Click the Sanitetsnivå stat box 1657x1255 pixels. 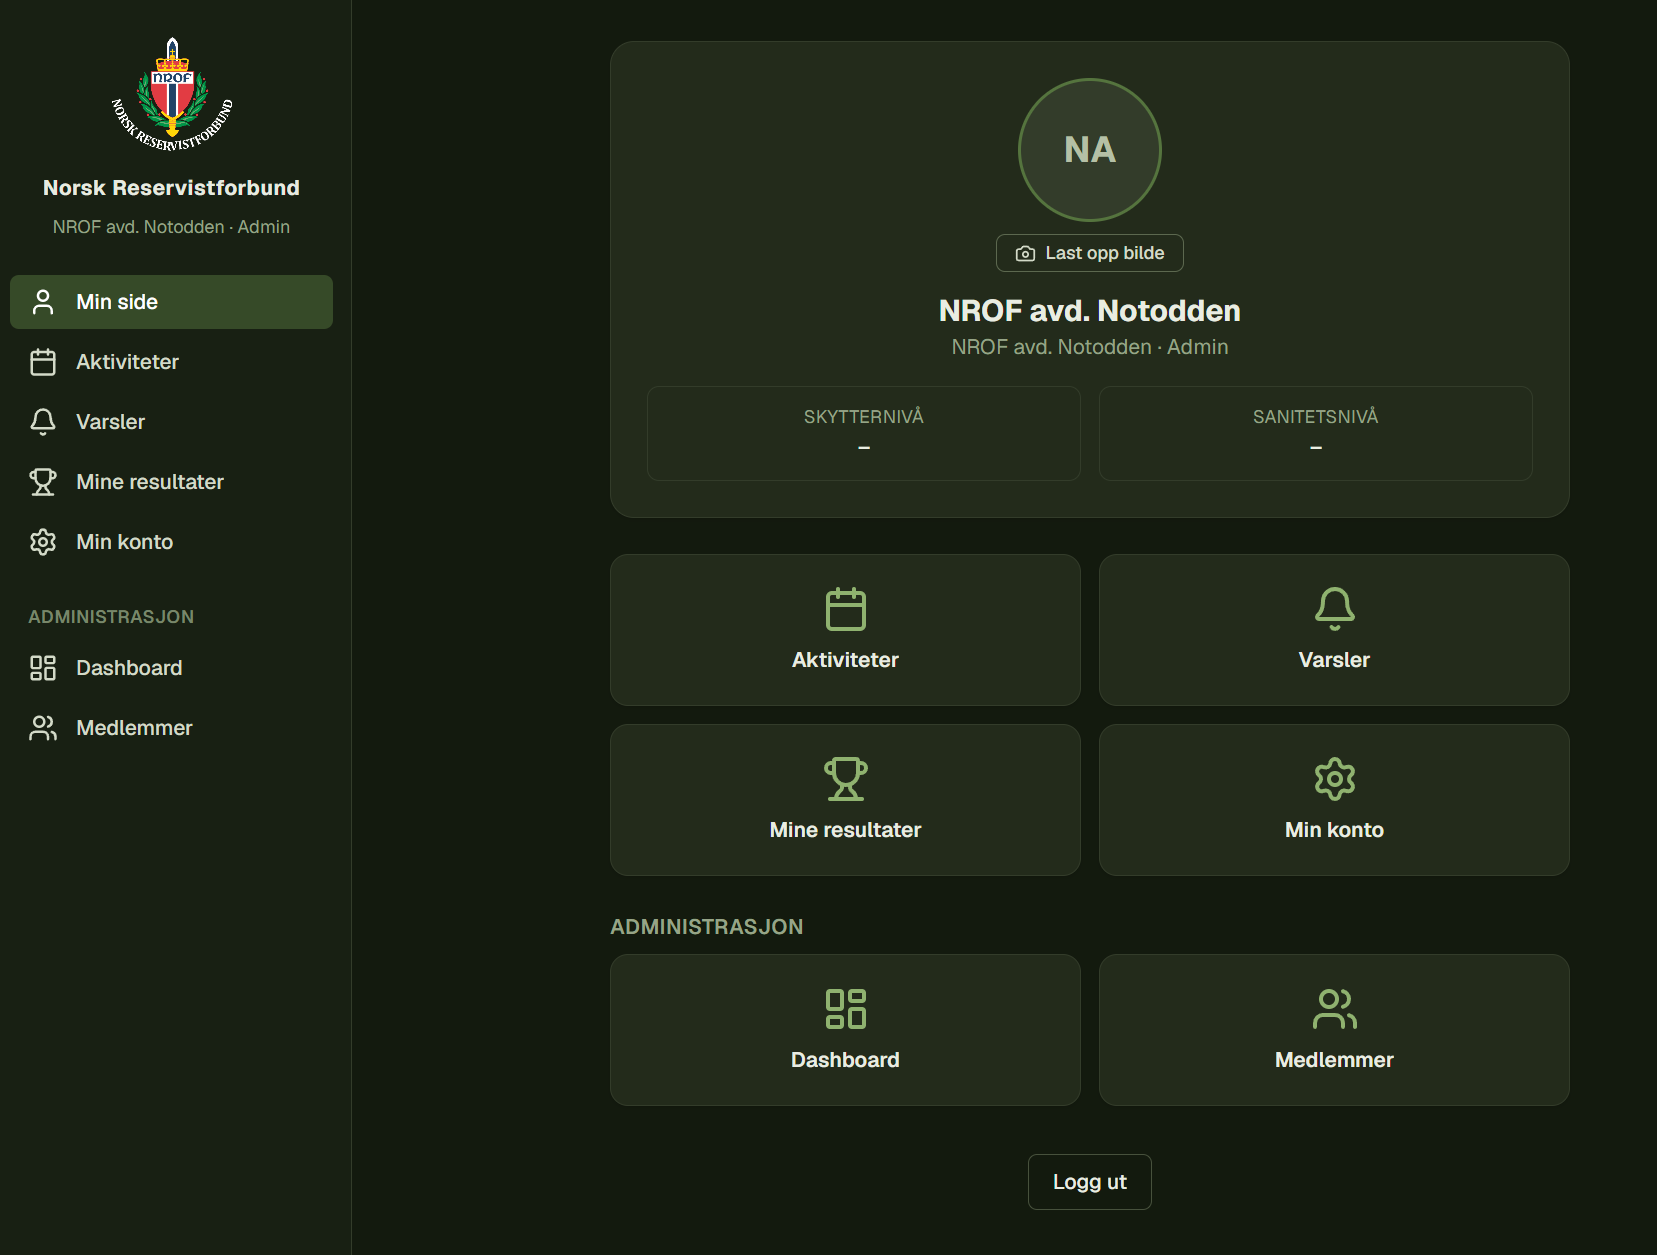(x=1316, y=433)
